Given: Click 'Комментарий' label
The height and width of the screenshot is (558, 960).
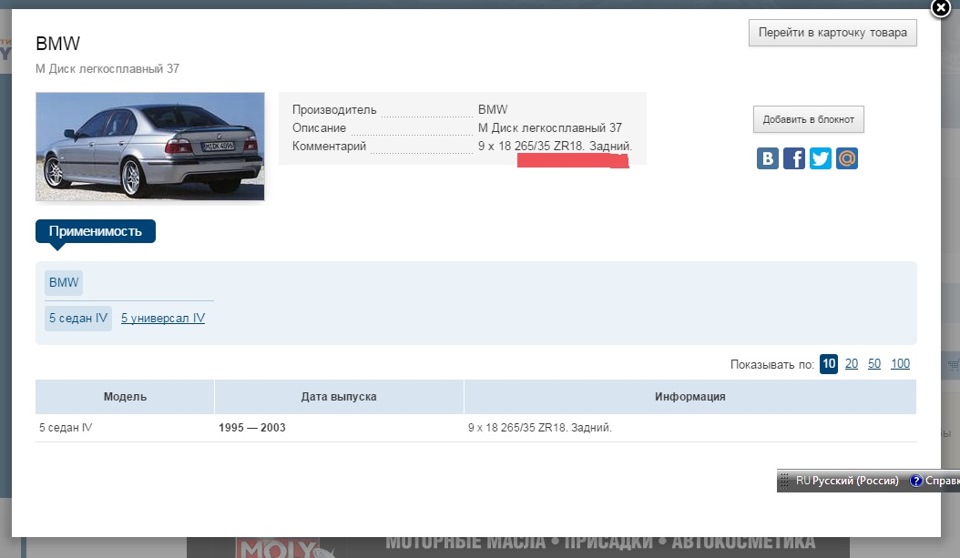Looking at the screenshot, I should tap(329, 146).
